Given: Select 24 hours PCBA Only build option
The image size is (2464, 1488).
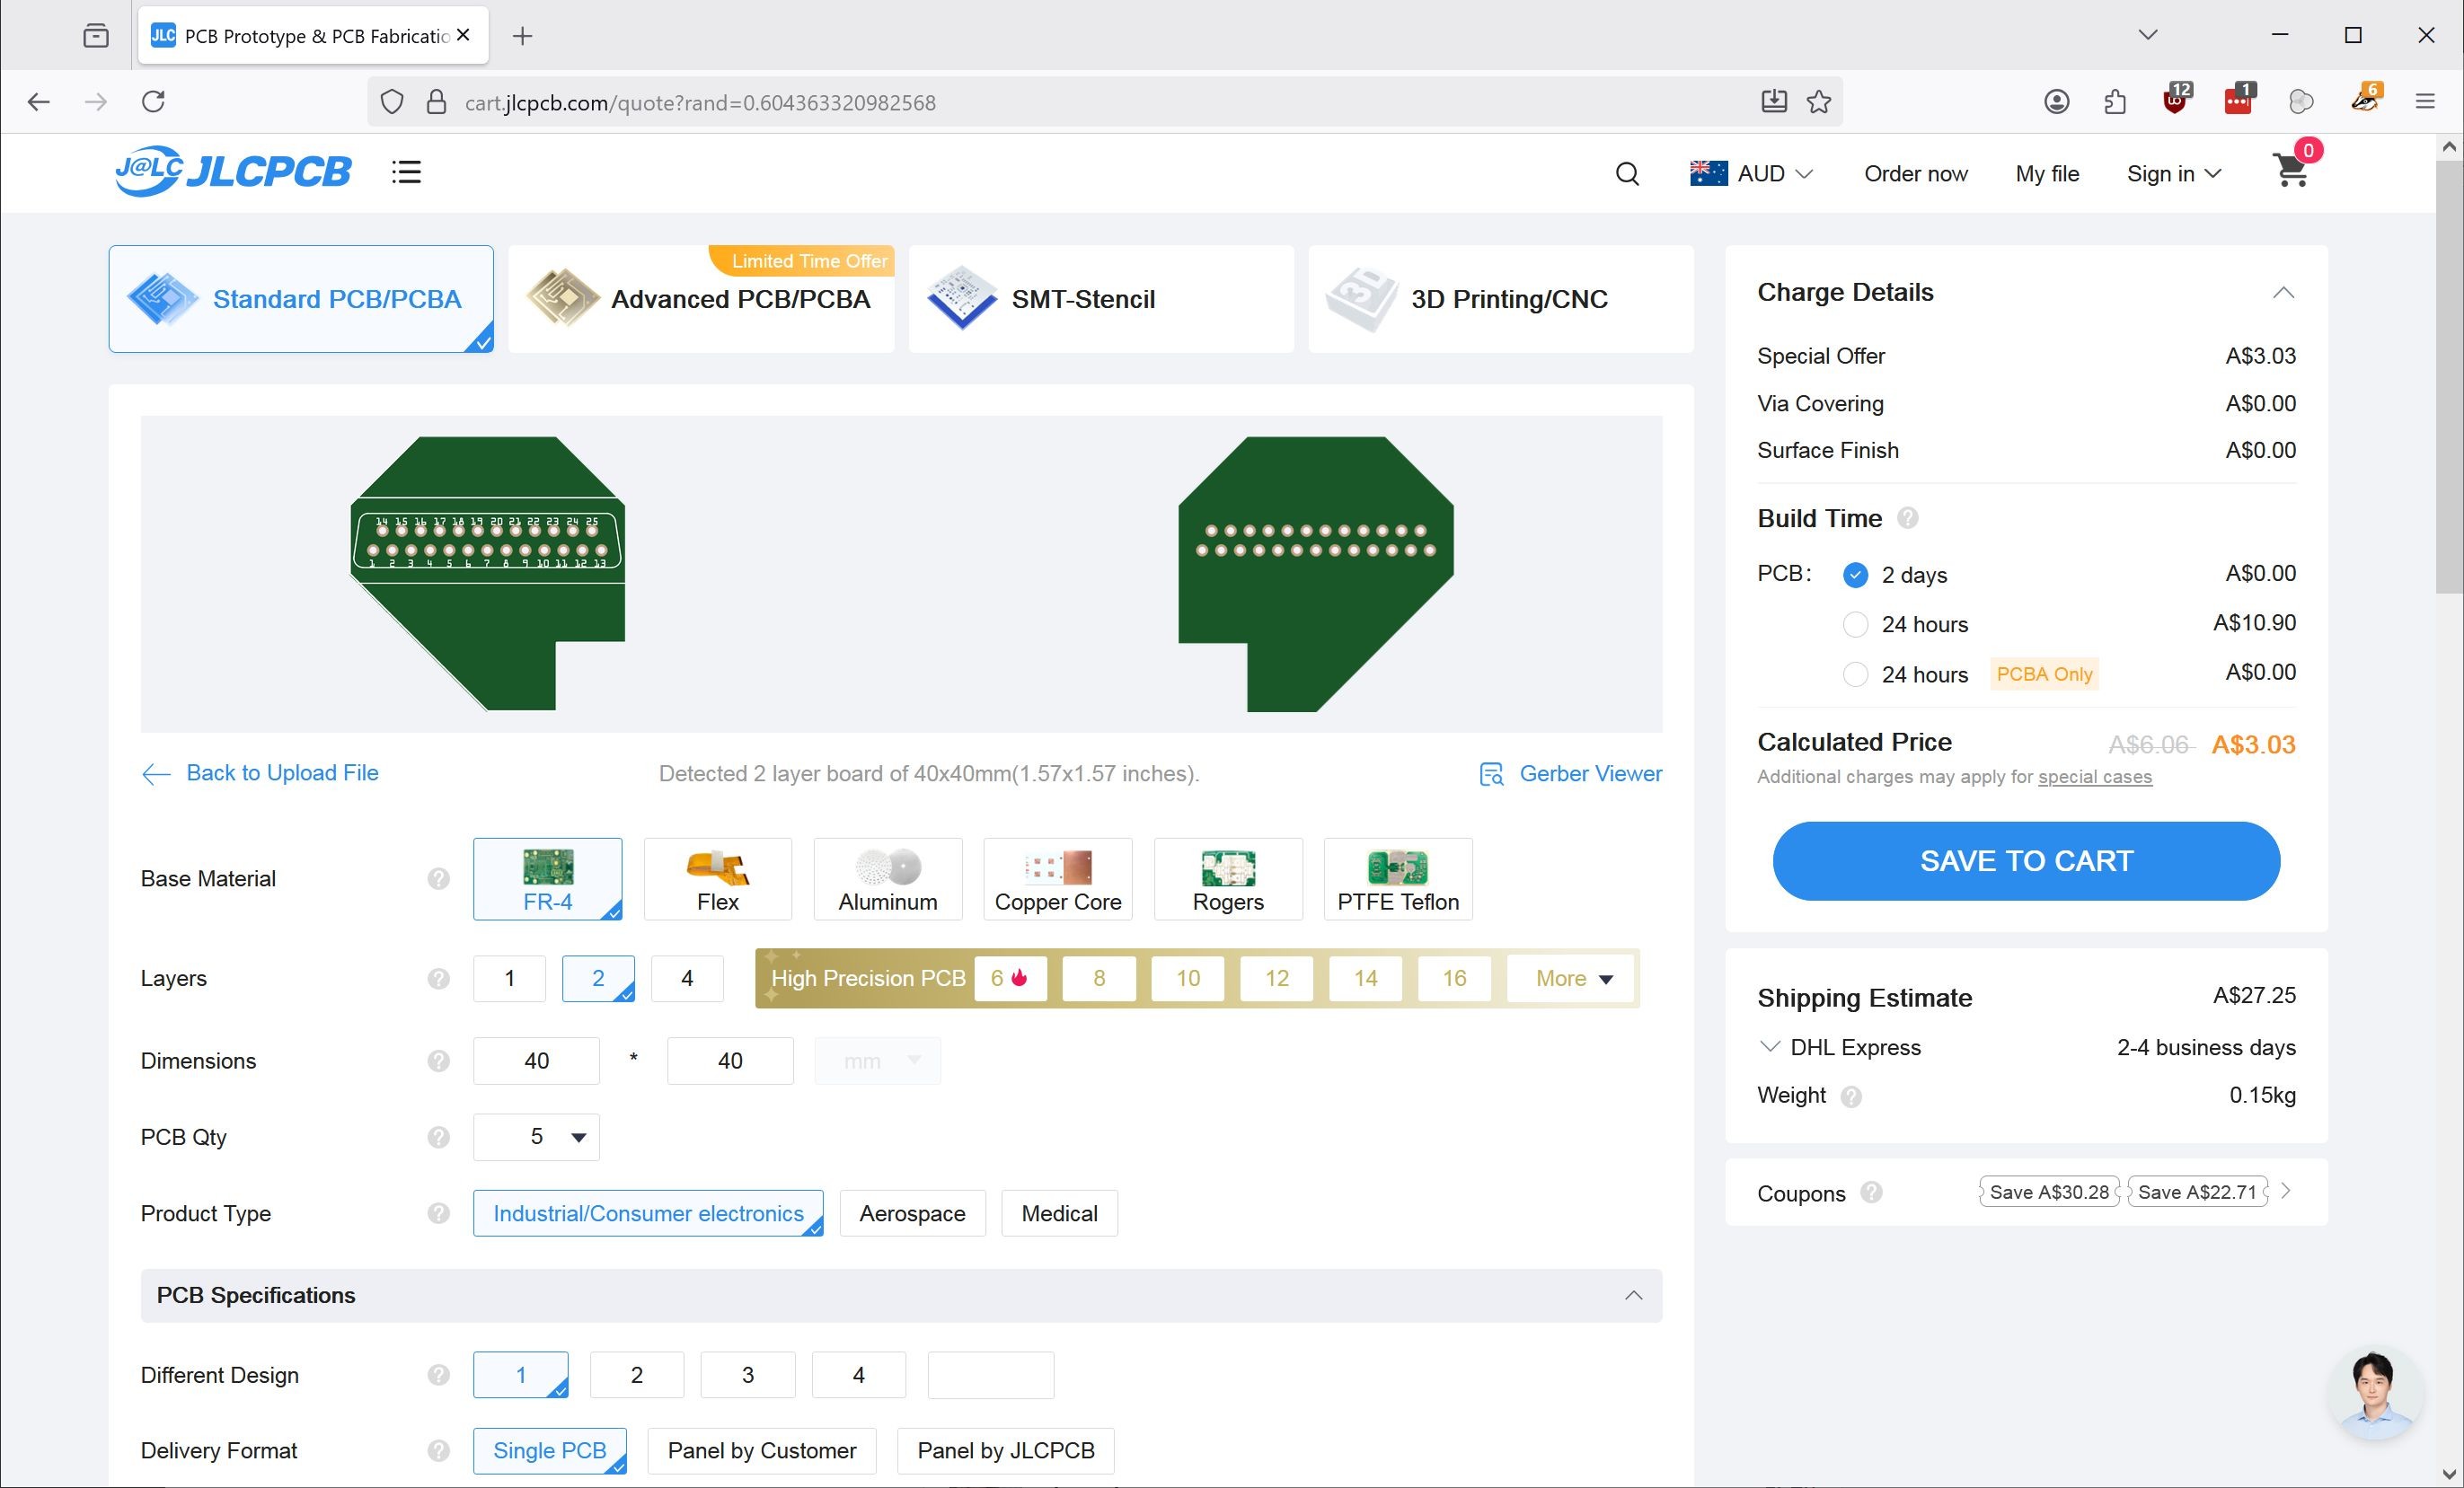Looking at the screenshot, I should pyautogui.click(x=1855, y=675).
